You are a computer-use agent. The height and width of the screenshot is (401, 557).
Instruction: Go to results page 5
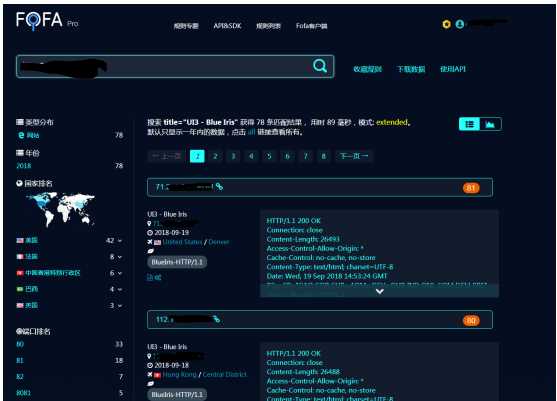[269, 156]
